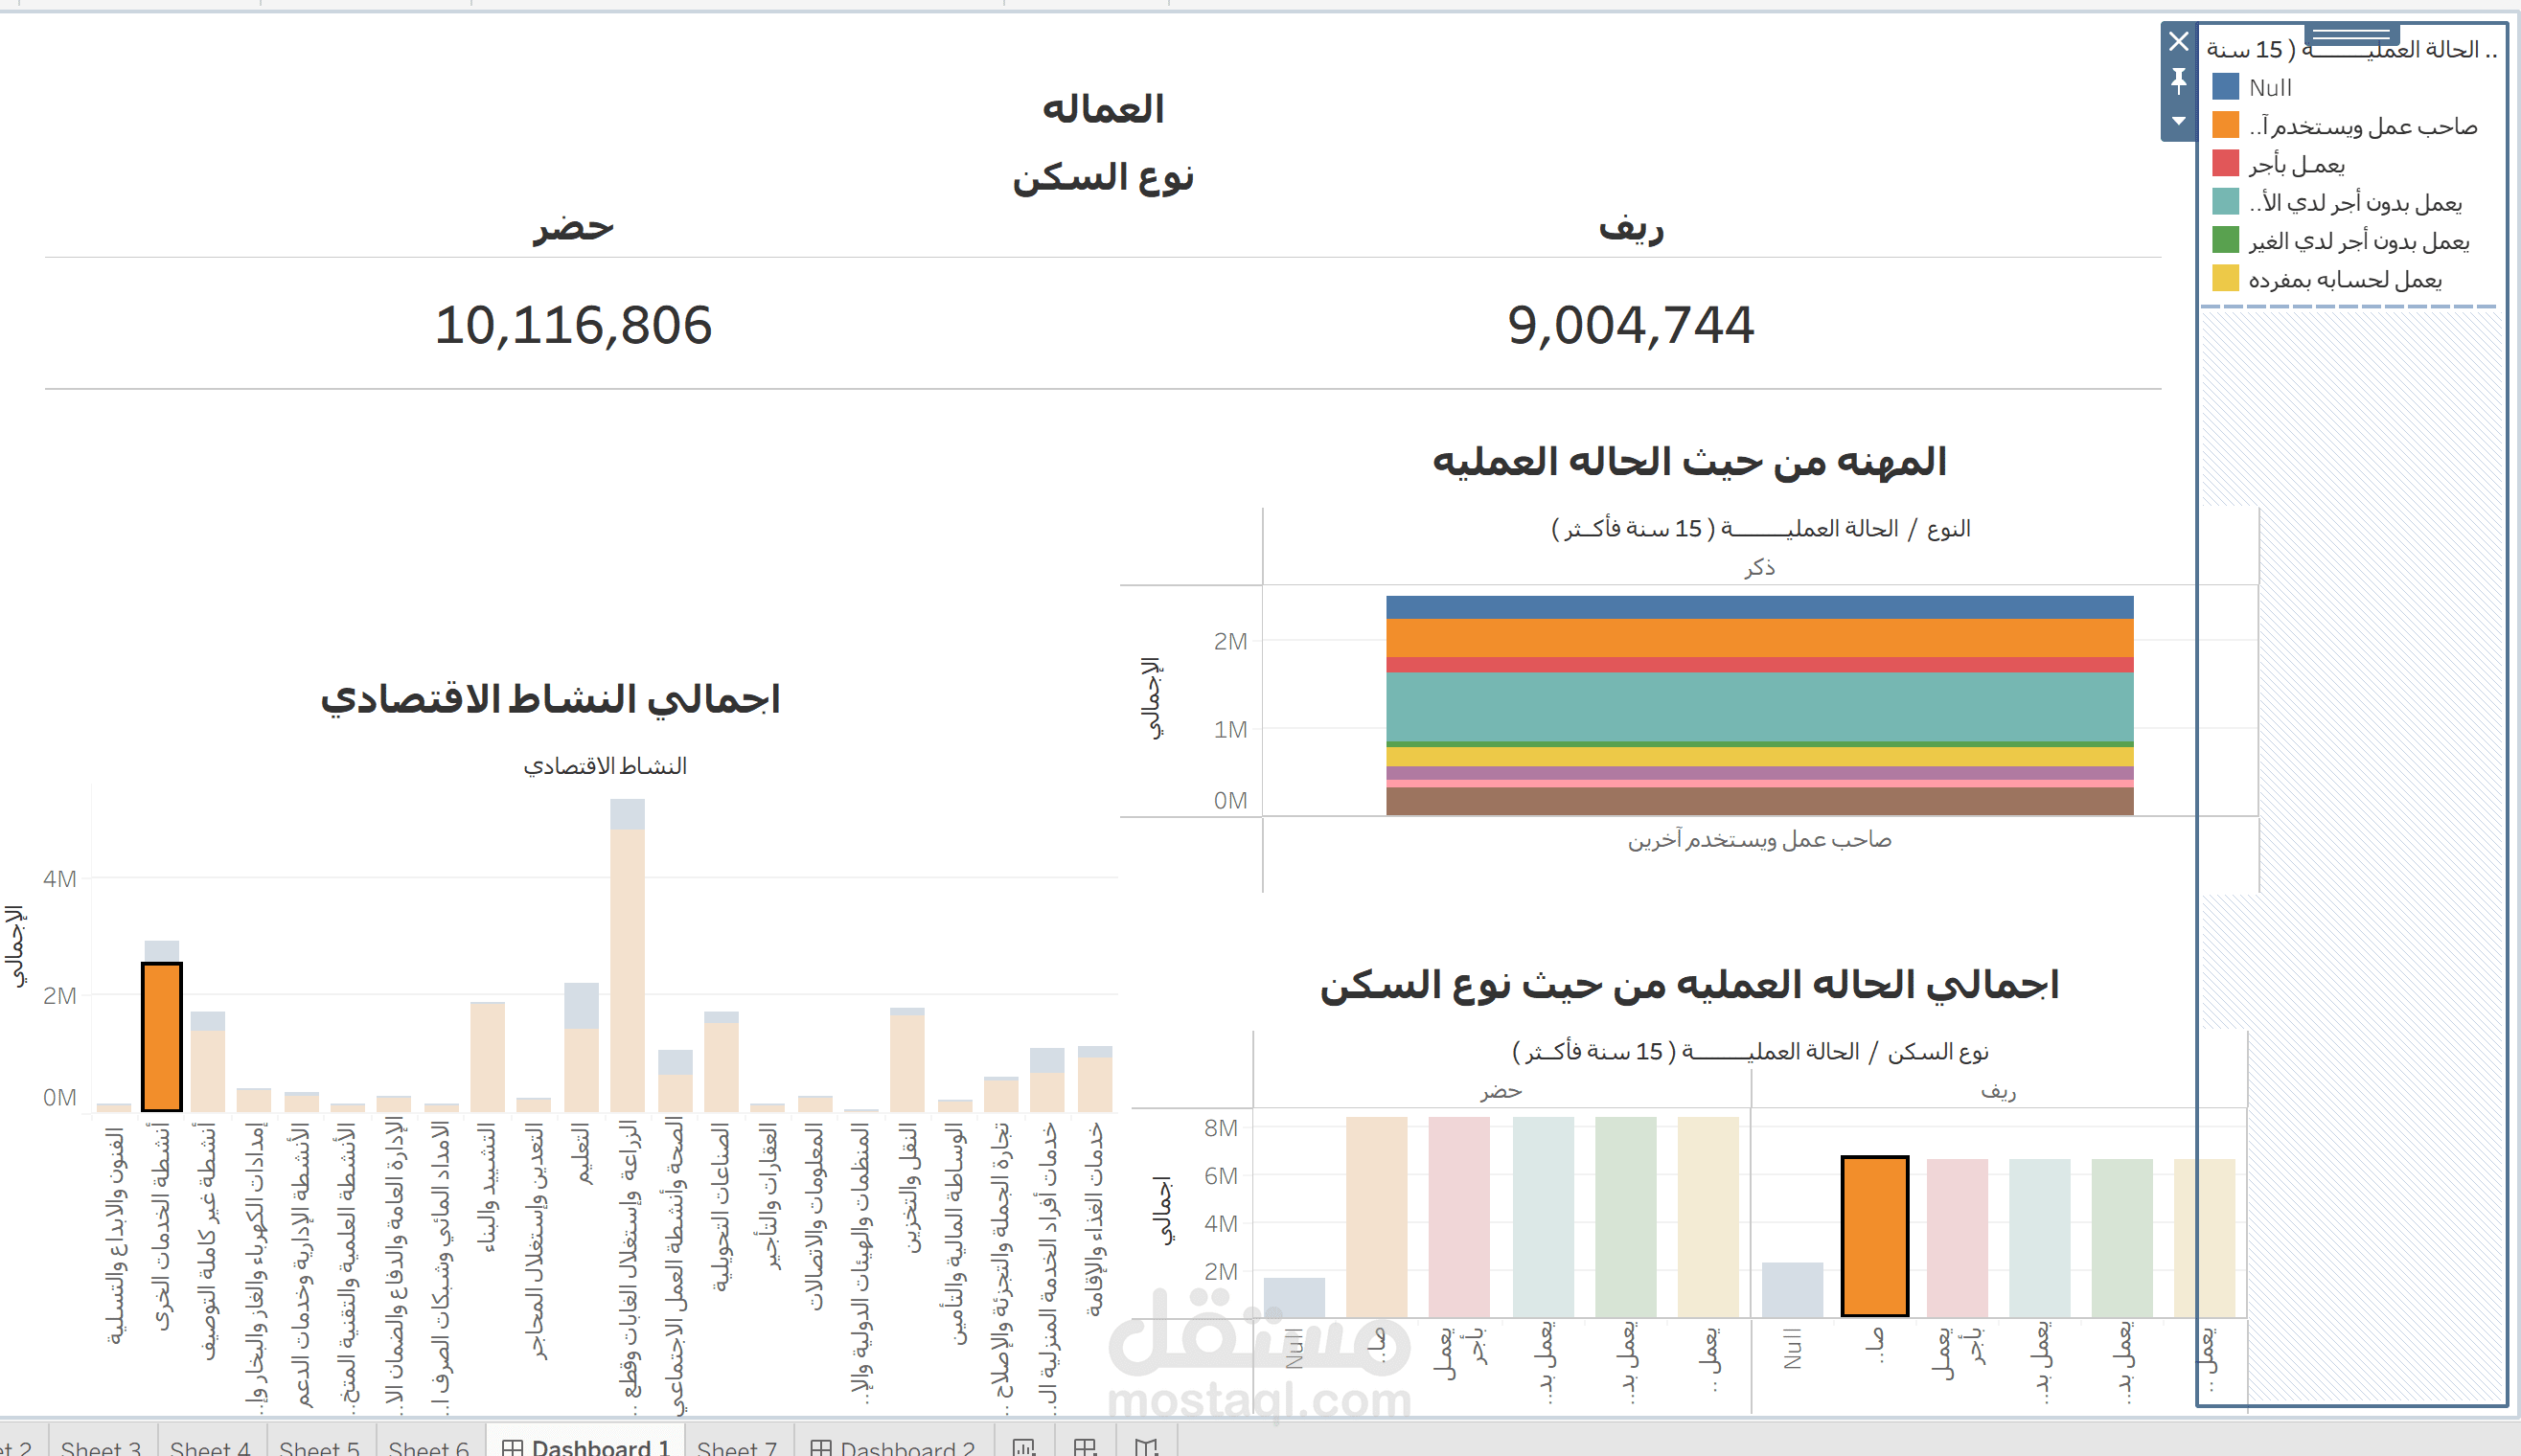This screenshot has height=1456, width=2521.
Task: Click the teal يعمل بدون أجر لدي الأ.. swatch
Action: [x=2225, y=202]
